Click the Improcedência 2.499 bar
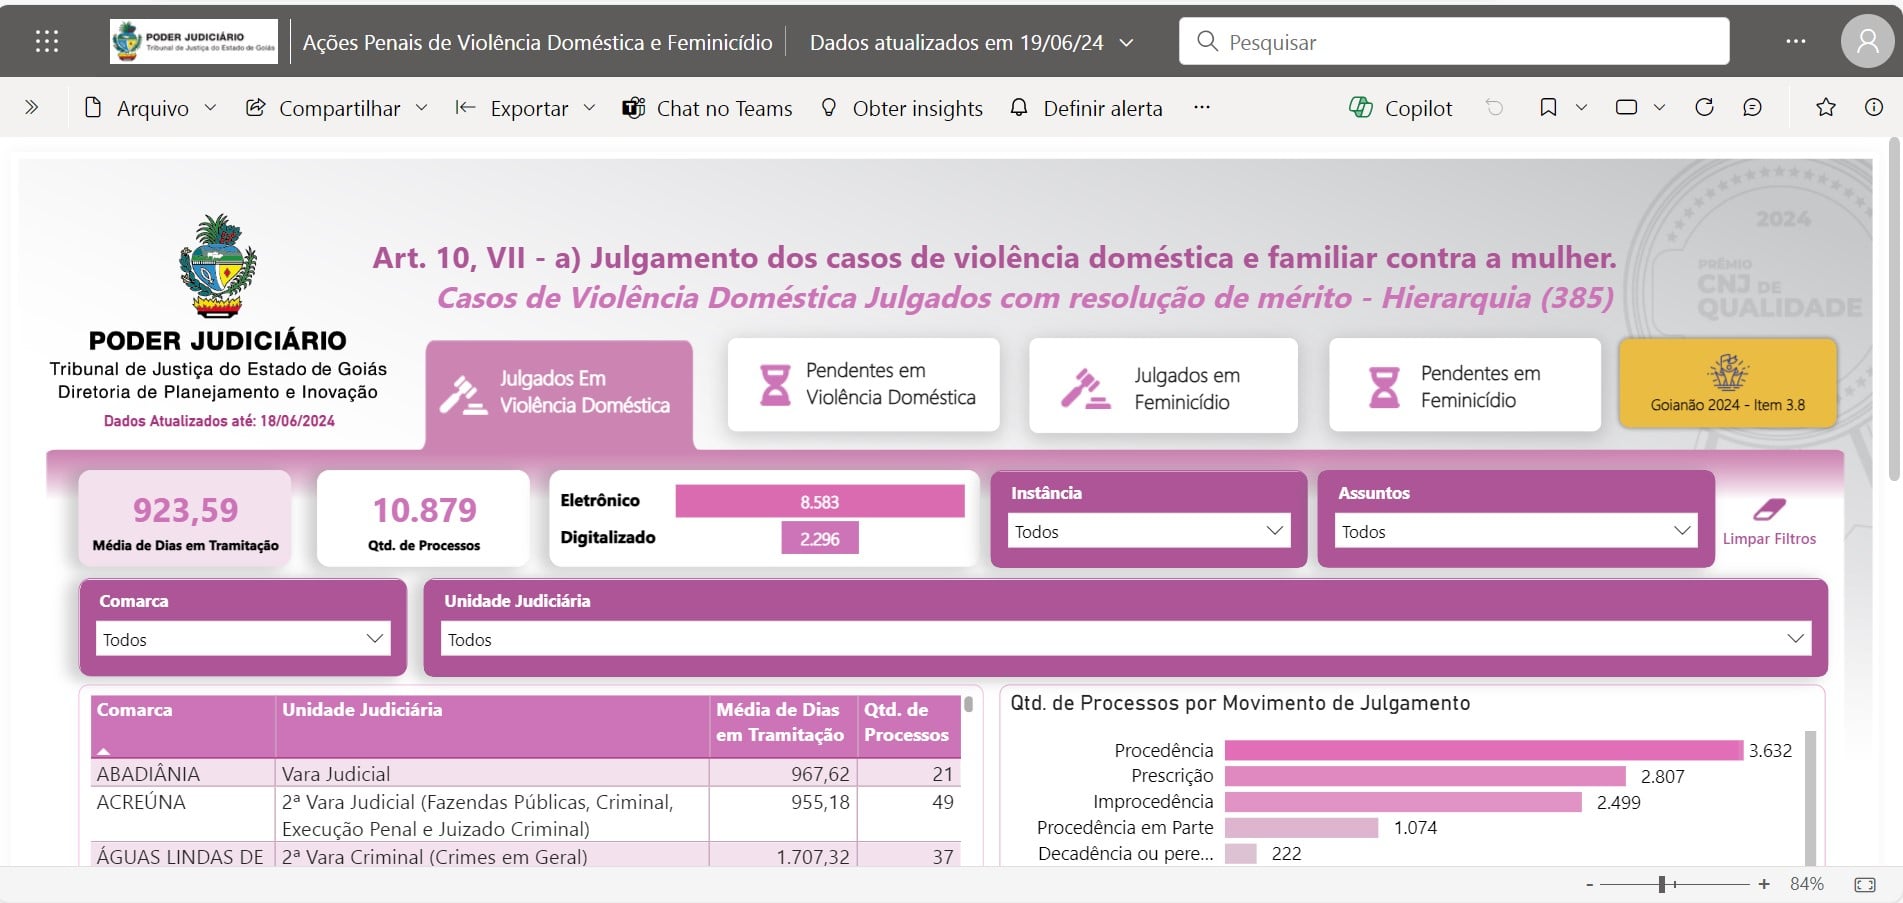1903x903 pixels. pos(1403,802)
